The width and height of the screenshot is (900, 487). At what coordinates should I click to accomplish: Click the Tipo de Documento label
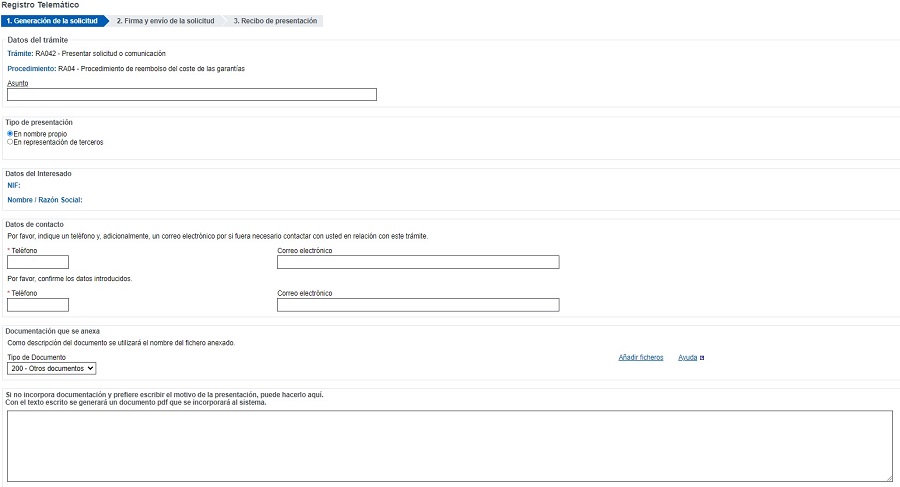[x=37, y=357]
